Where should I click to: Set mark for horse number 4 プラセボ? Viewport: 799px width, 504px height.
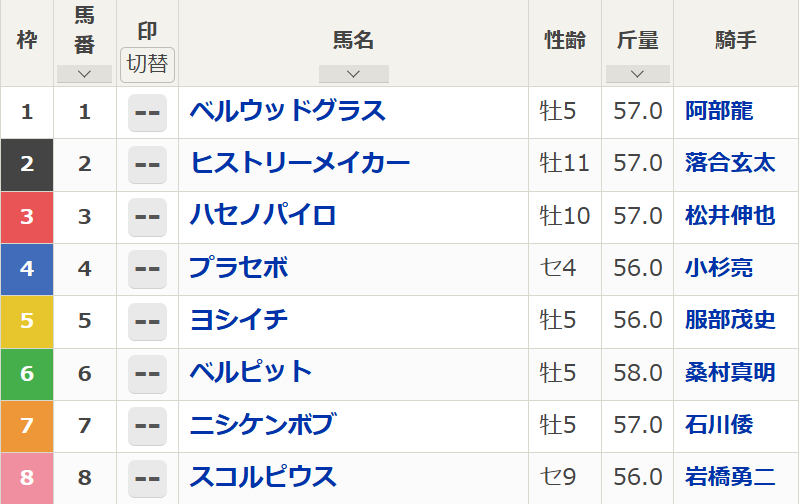pos(147,269)
